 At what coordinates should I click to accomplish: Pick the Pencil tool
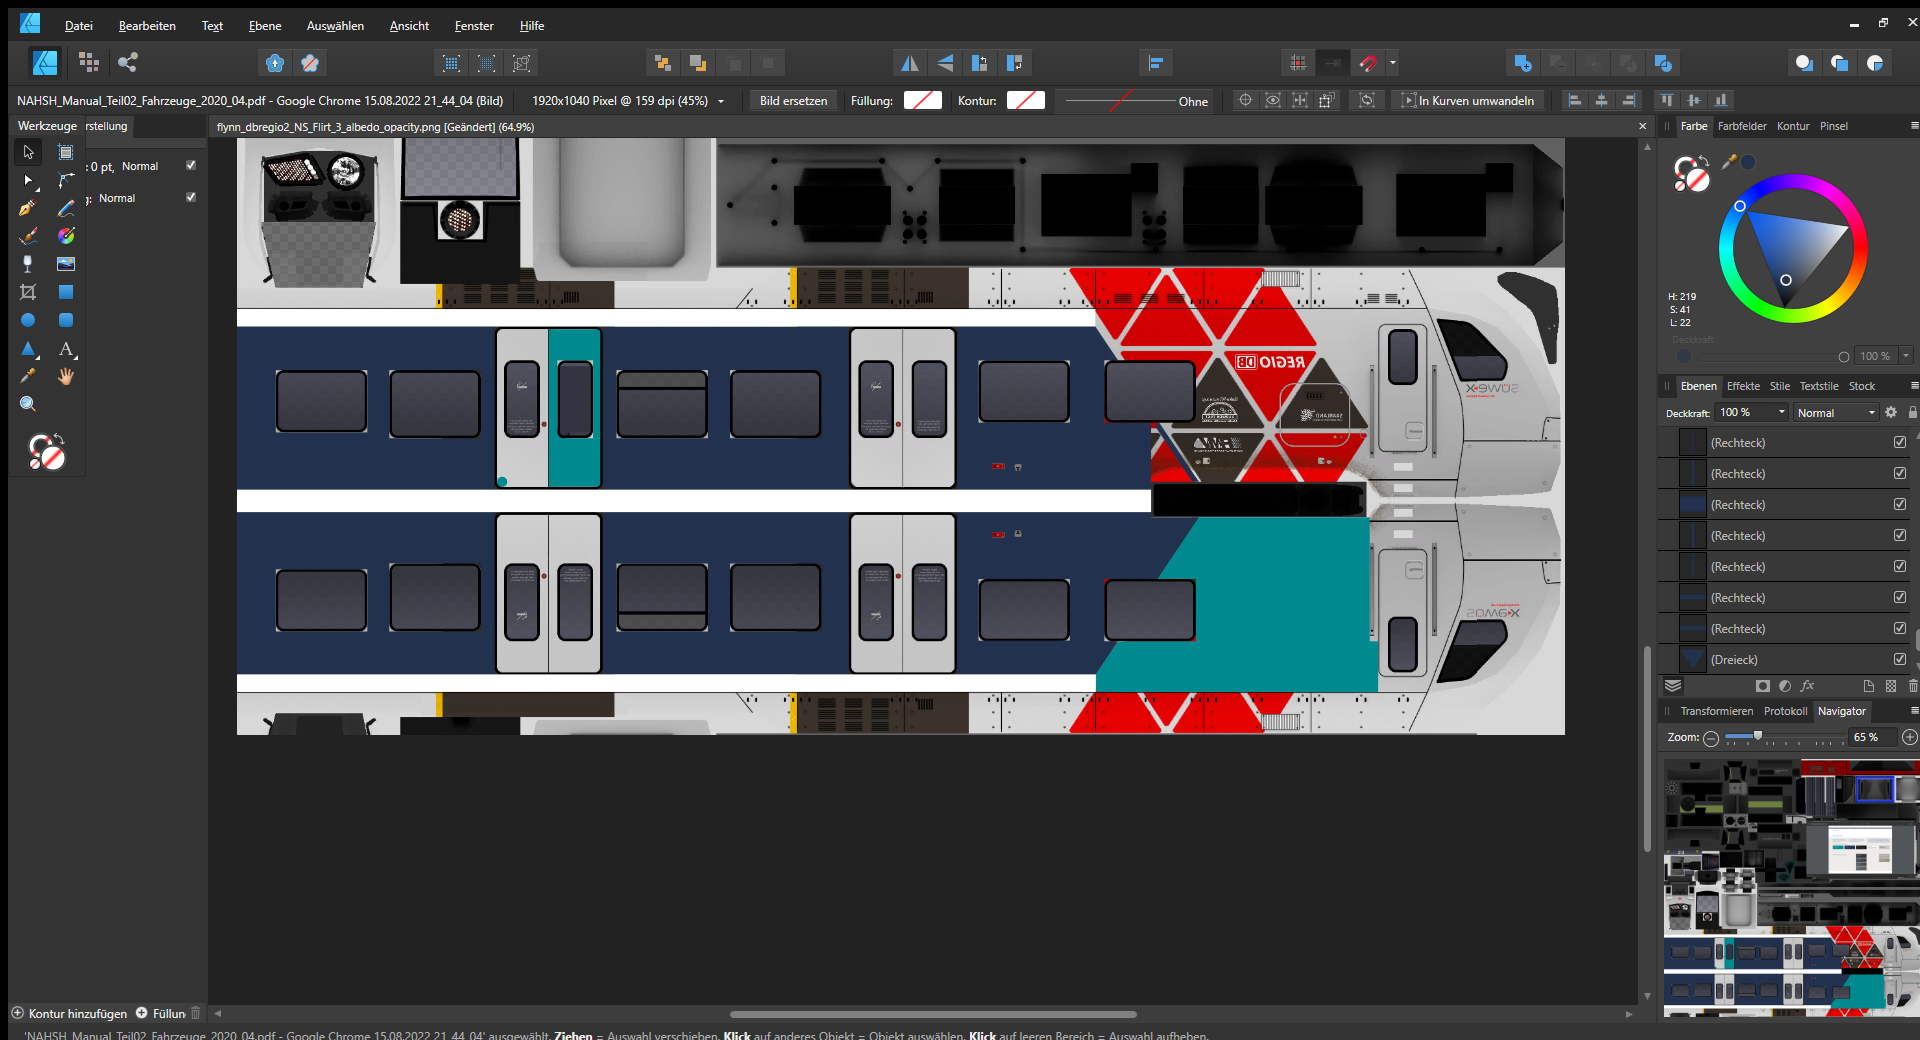(x=66, y=208)
